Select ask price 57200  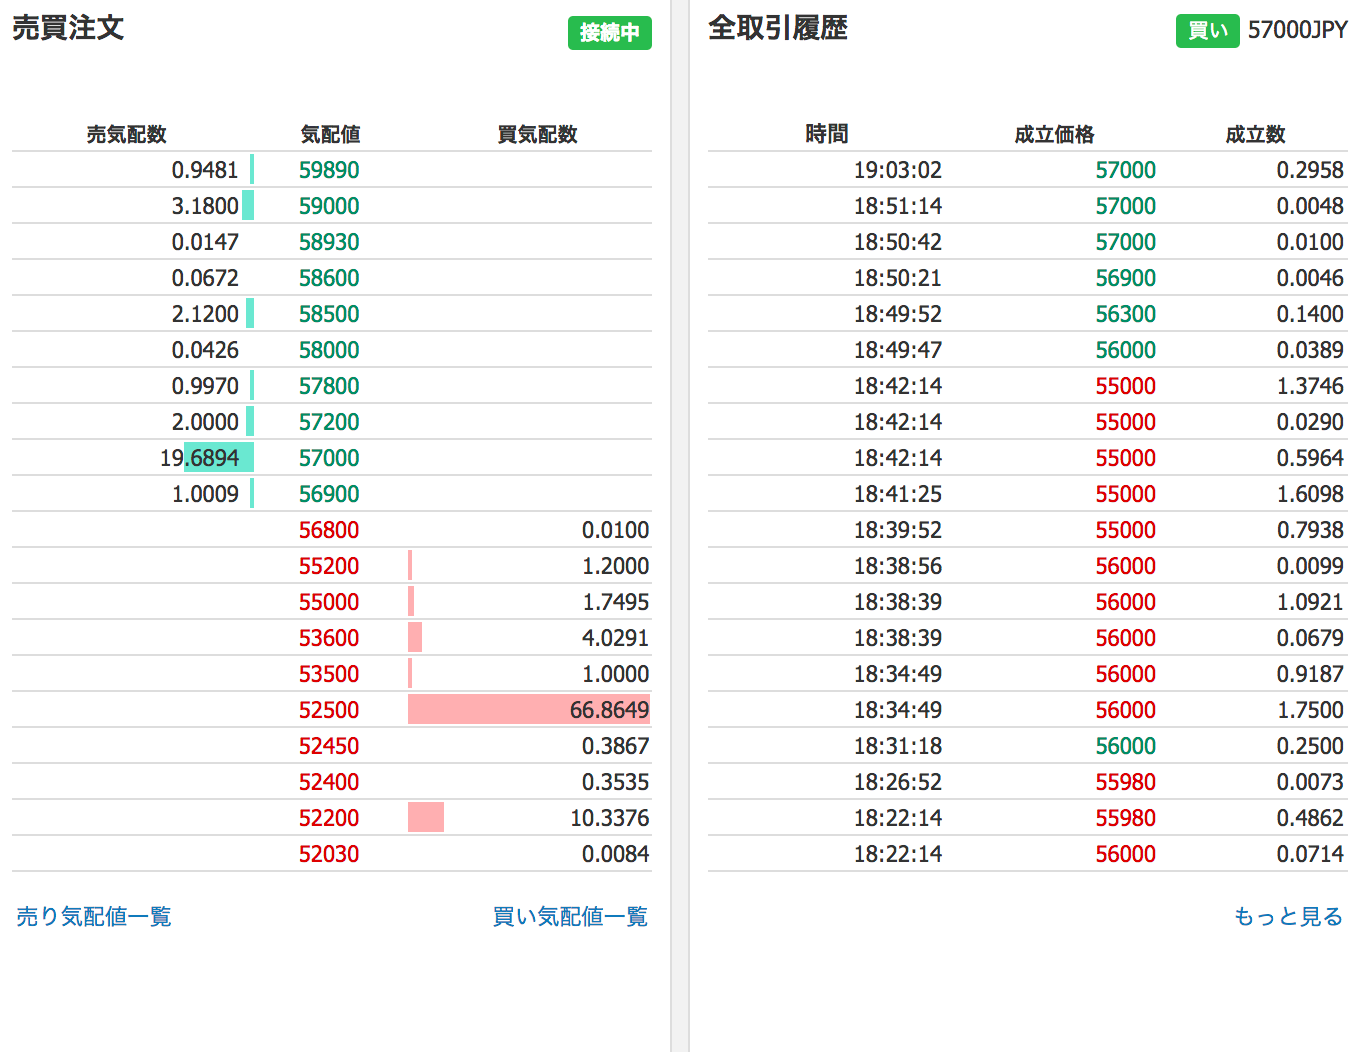pos(329,422)
